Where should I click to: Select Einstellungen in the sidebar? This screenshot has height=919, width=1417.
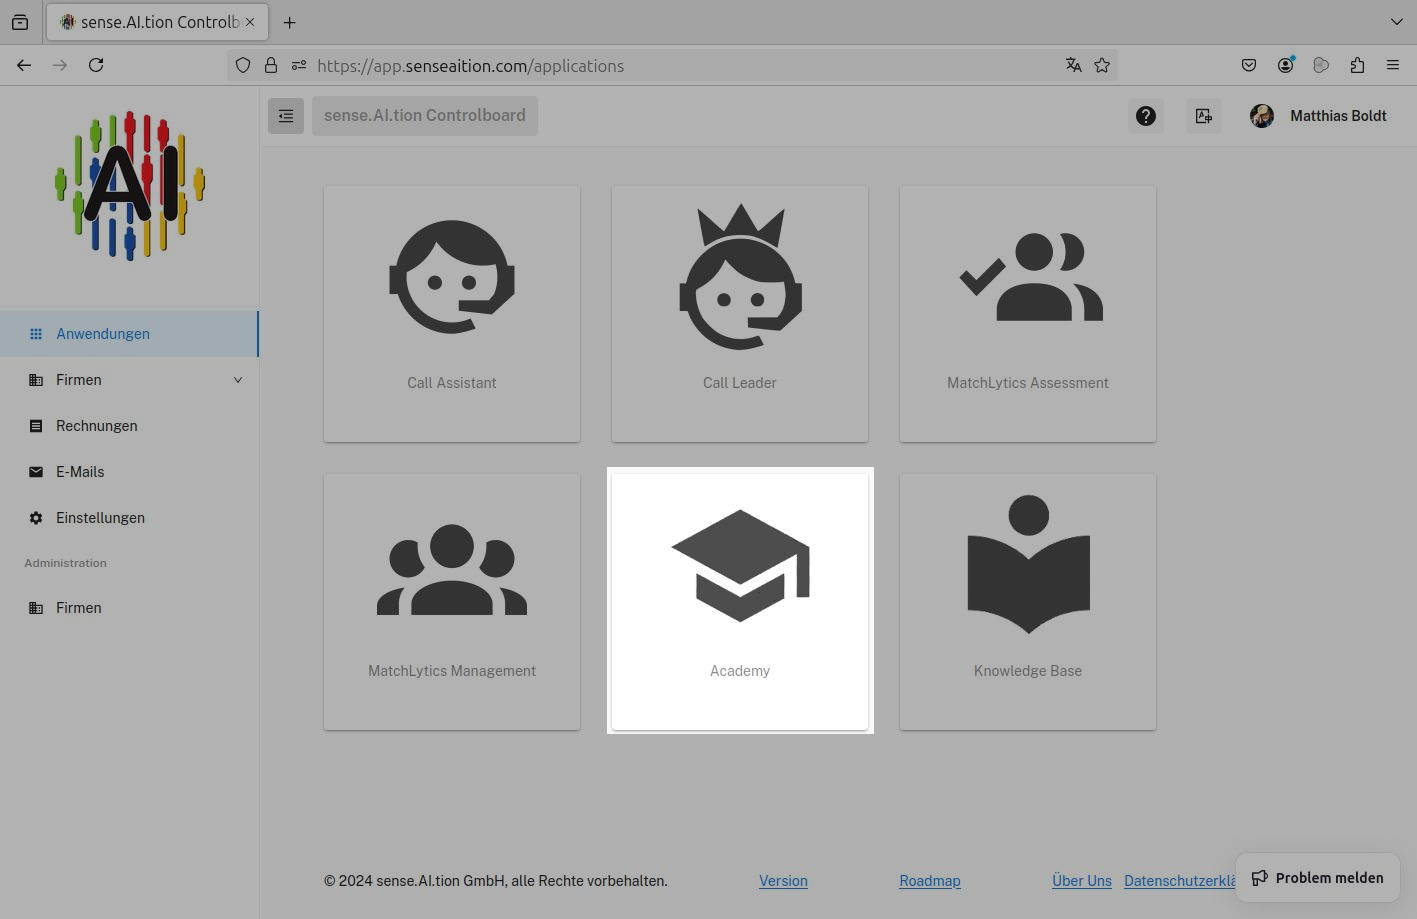[129, 518]
